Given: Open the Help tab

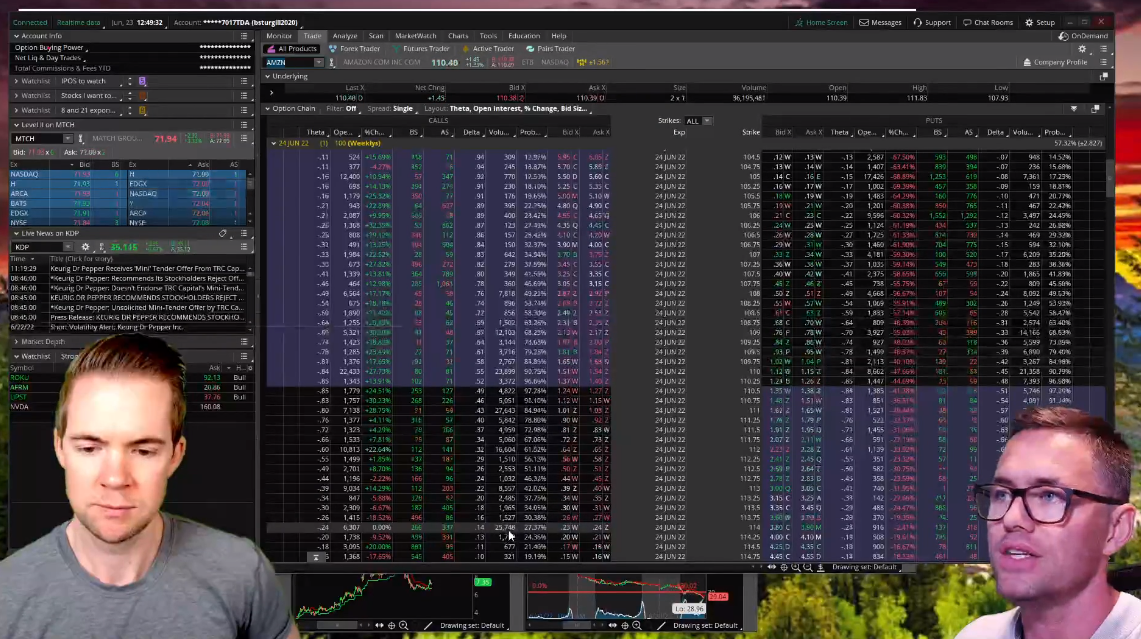Looking at the screenshot, I should 559,36.
